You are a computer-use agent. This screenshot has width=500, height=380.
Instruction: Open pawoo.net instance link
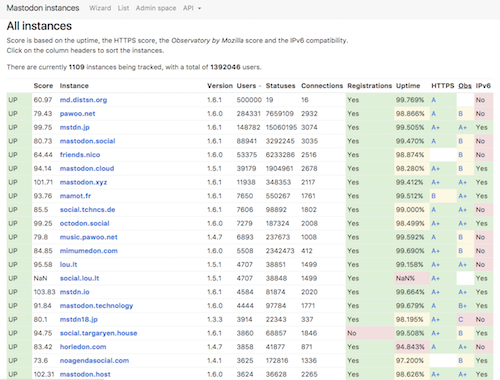pos(77,114)
